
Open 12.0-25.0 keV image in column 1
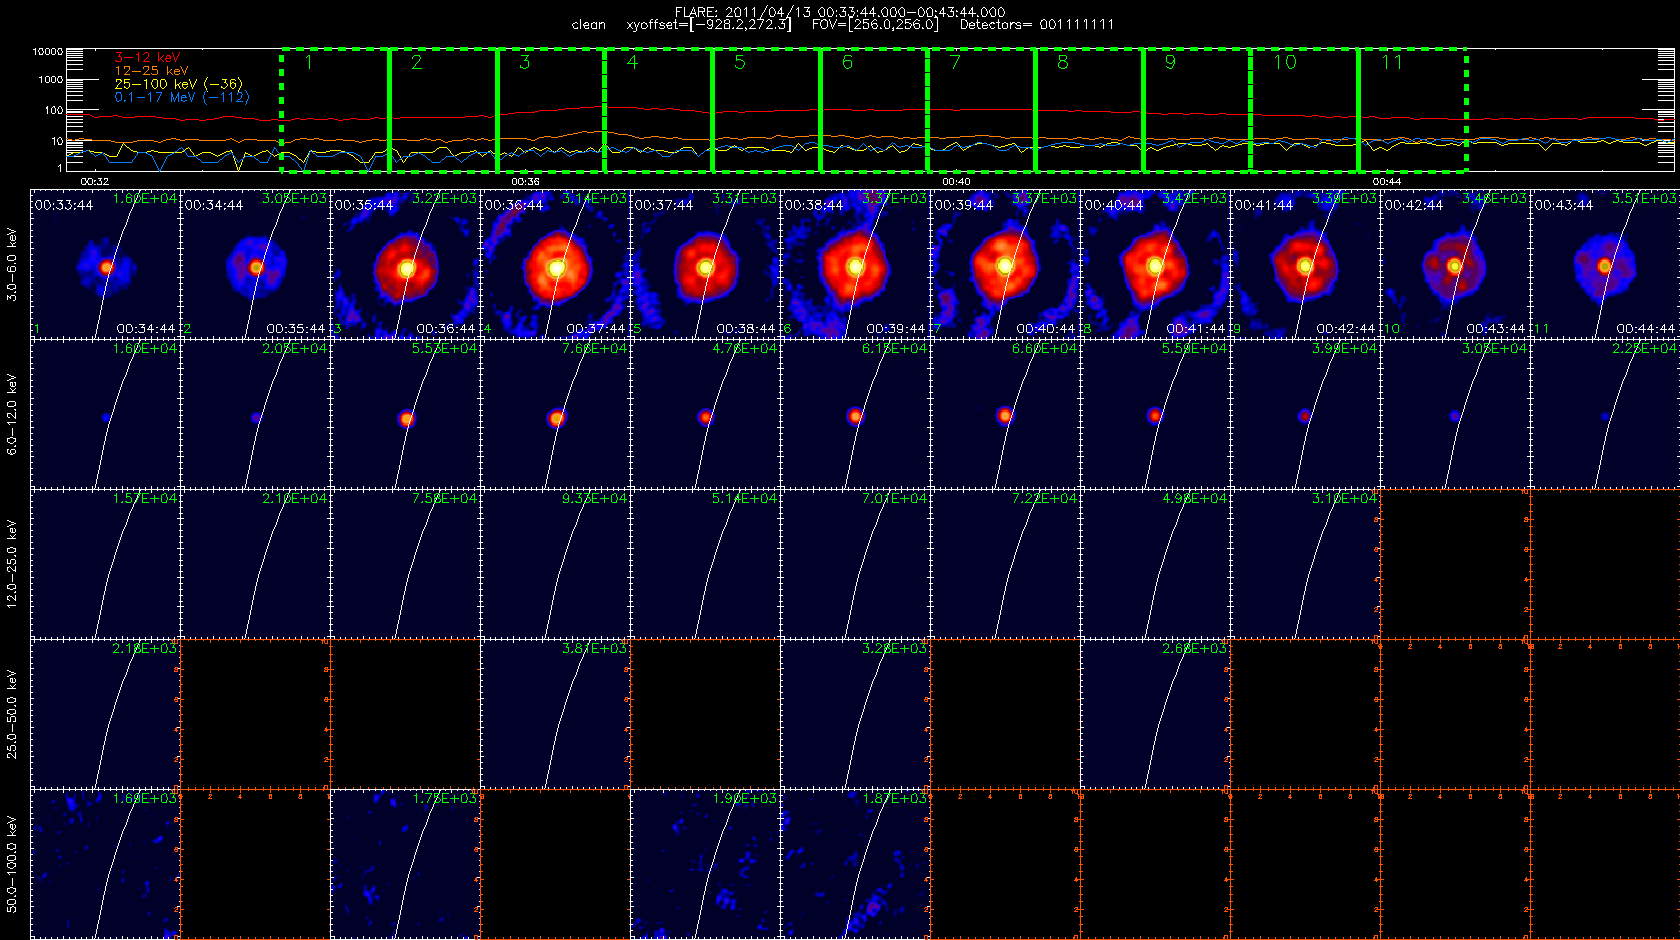coord(106,565)
